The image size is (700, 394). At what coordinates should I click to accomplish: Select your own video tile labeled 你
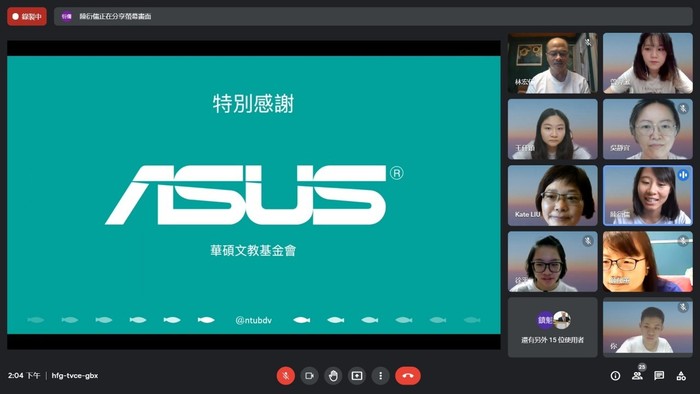(x=648, y=327)
